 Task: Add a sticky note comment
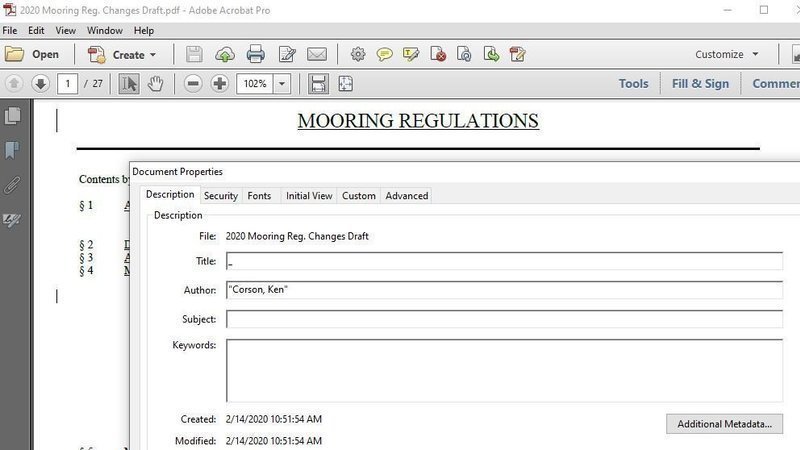pyautogui.click(x=384, y=54)
